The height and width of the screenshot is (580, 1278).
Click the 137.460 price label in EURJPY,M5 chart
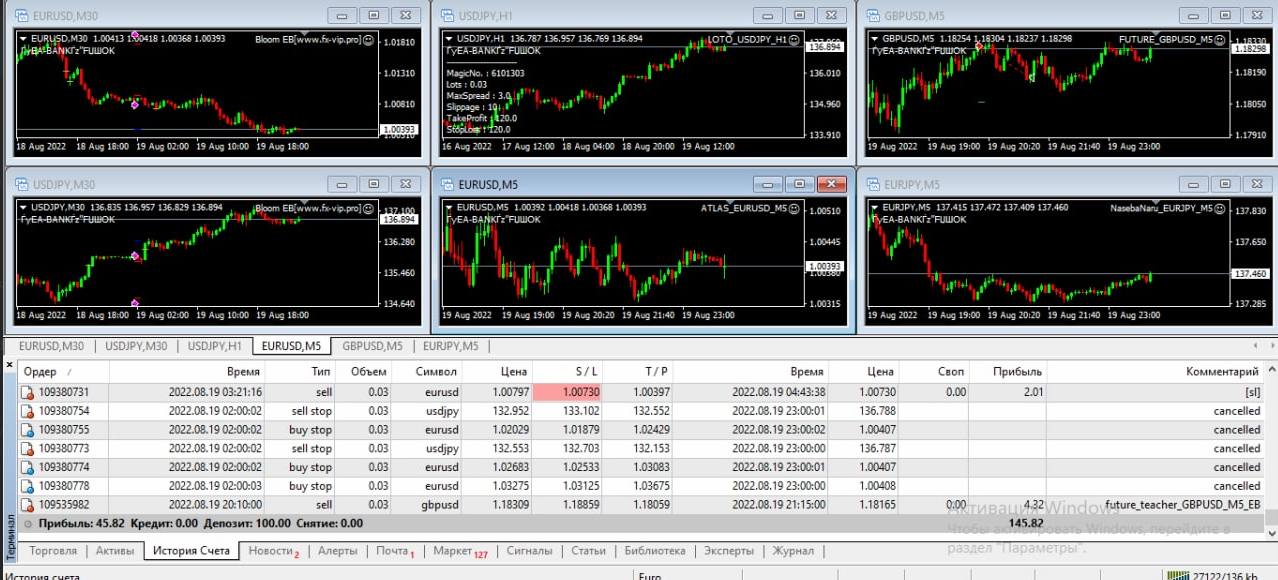point(1250,274)
